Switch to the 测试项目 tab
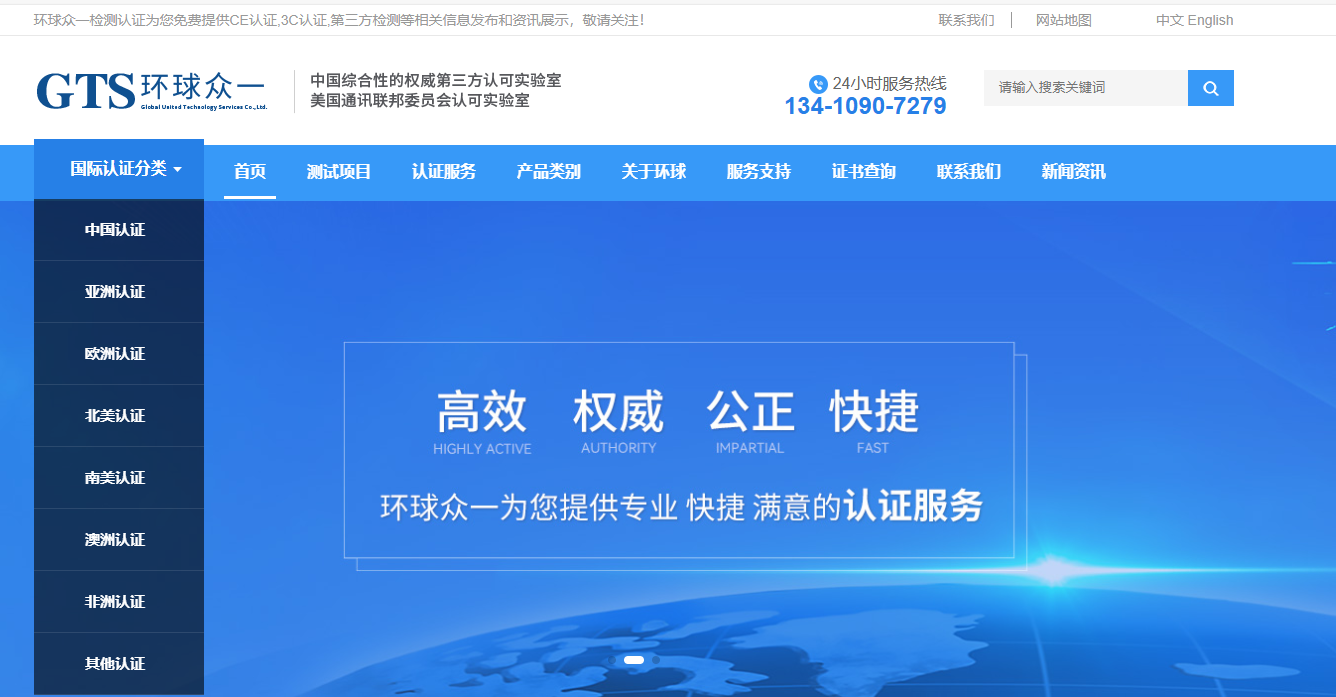Viewport: 1336px width, 697px height. 339,172
